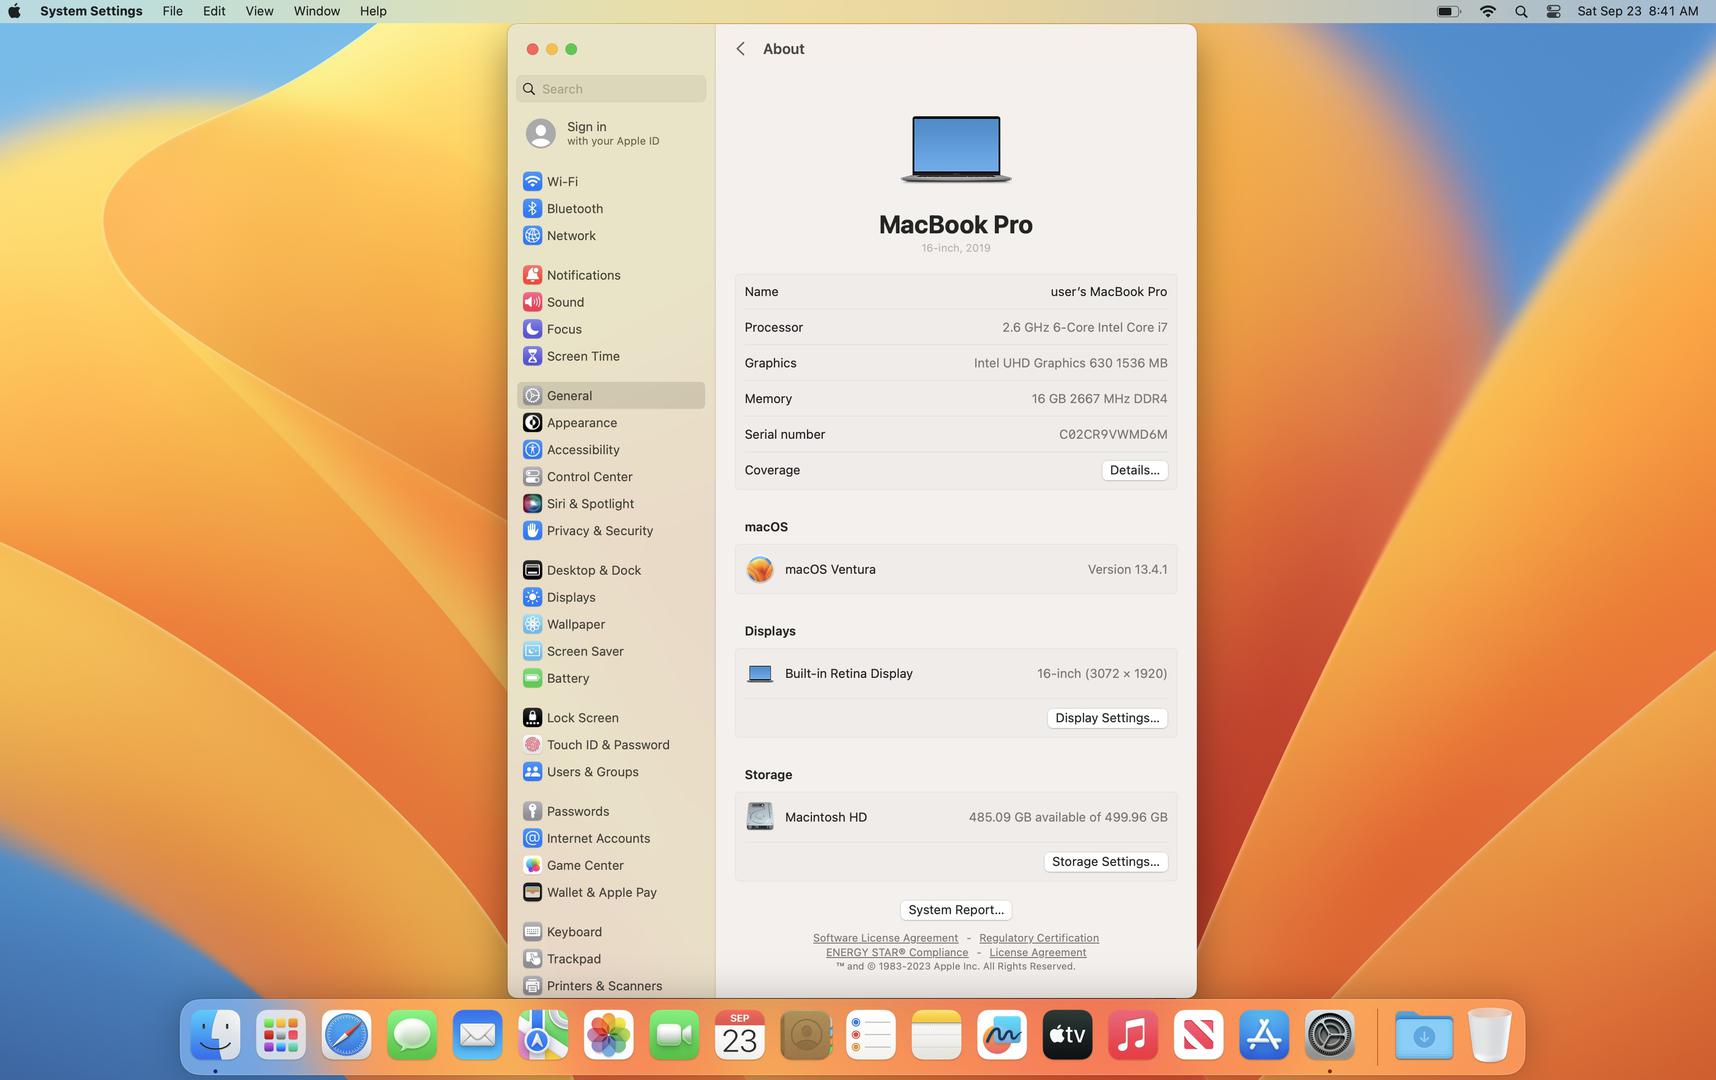Image resolution: width=1716 pixels, height=1080 pixels.
Task: Open Notifications settings pane
Action: coord(583,275)
